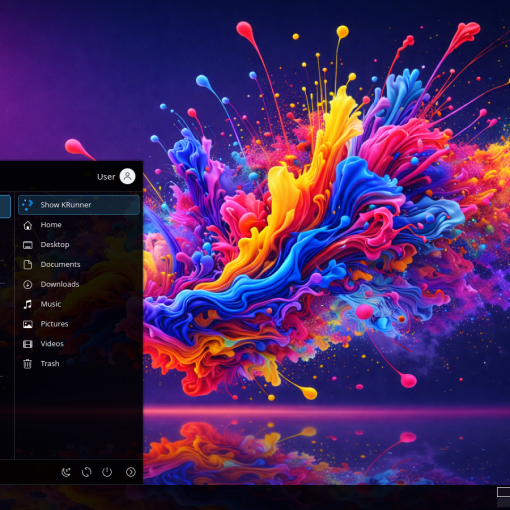The image size is (510, 510).
Task: Click the Restart circular arrows icon
Action: (x=87, y=472)
